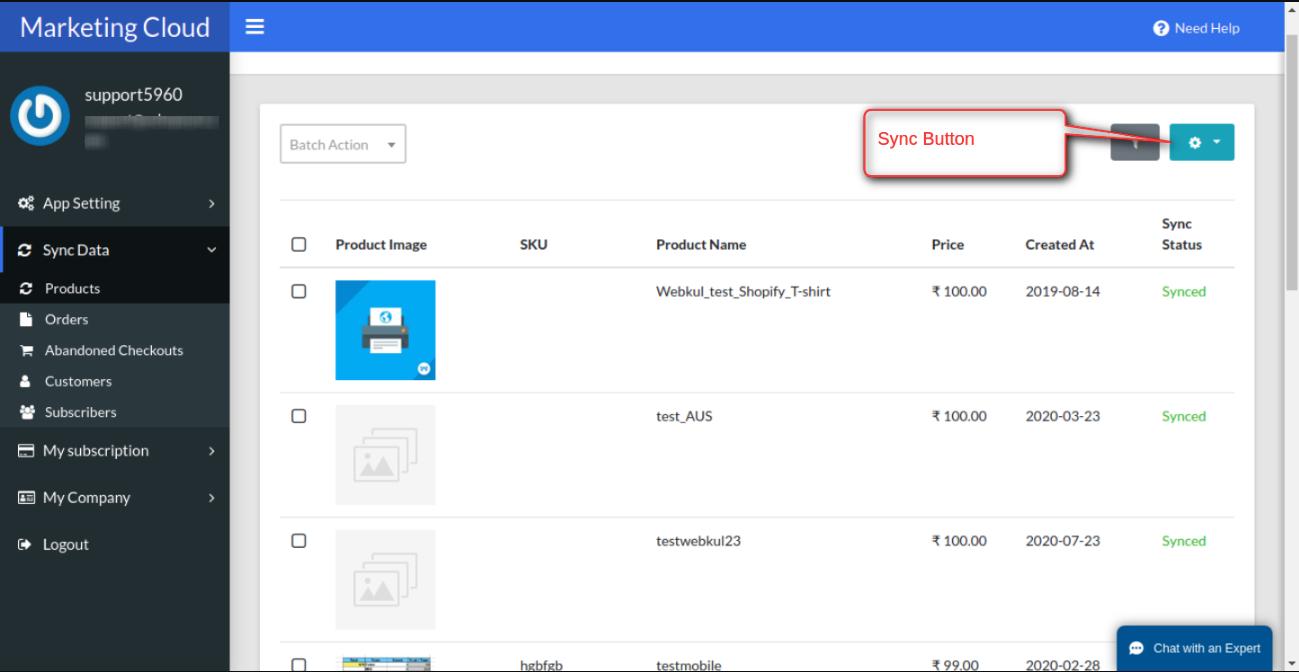1299x672 pixels.
Task: Open the teal gear settings dropdown
Action: point(1202,142)
